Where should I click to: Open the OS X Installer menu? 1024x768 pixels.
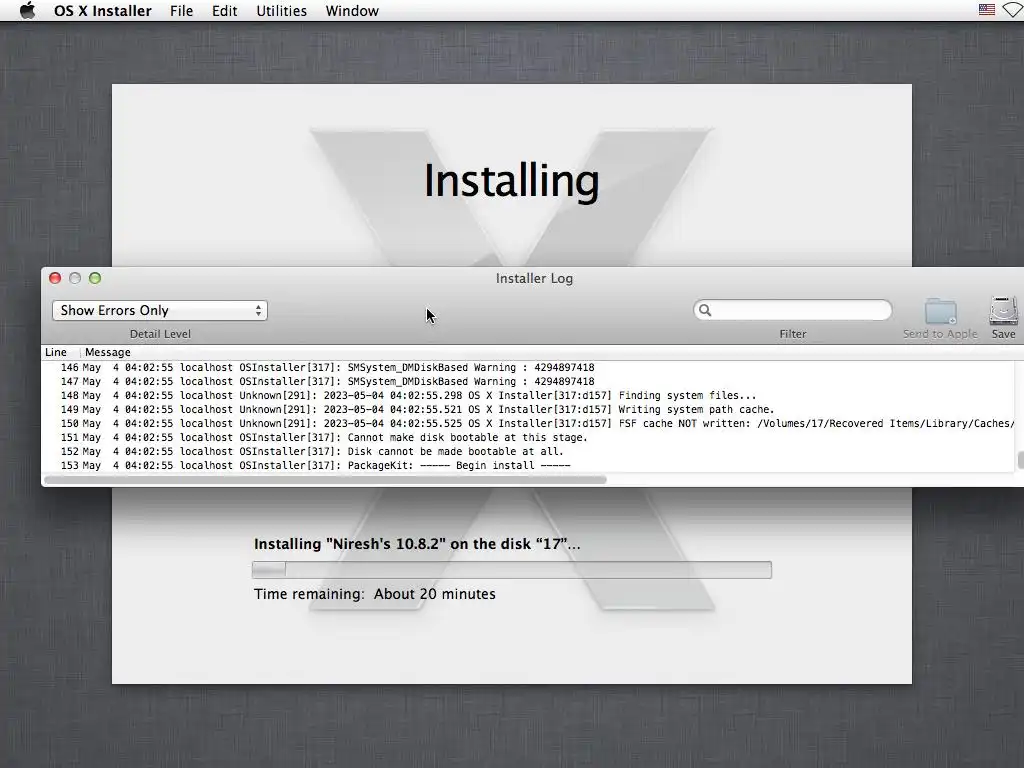[103, 11]
